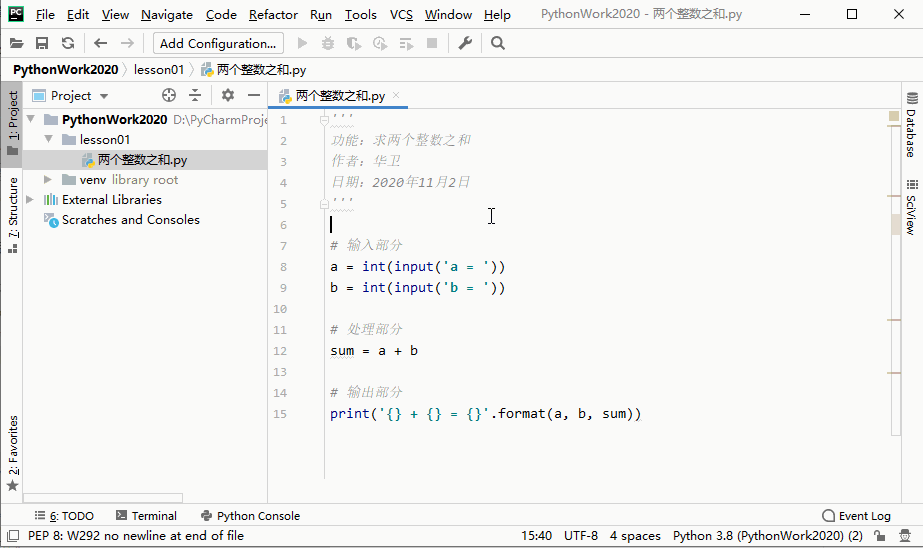
Task: Click the Project panel horizontal scrollbar
Action: point(103,498)
